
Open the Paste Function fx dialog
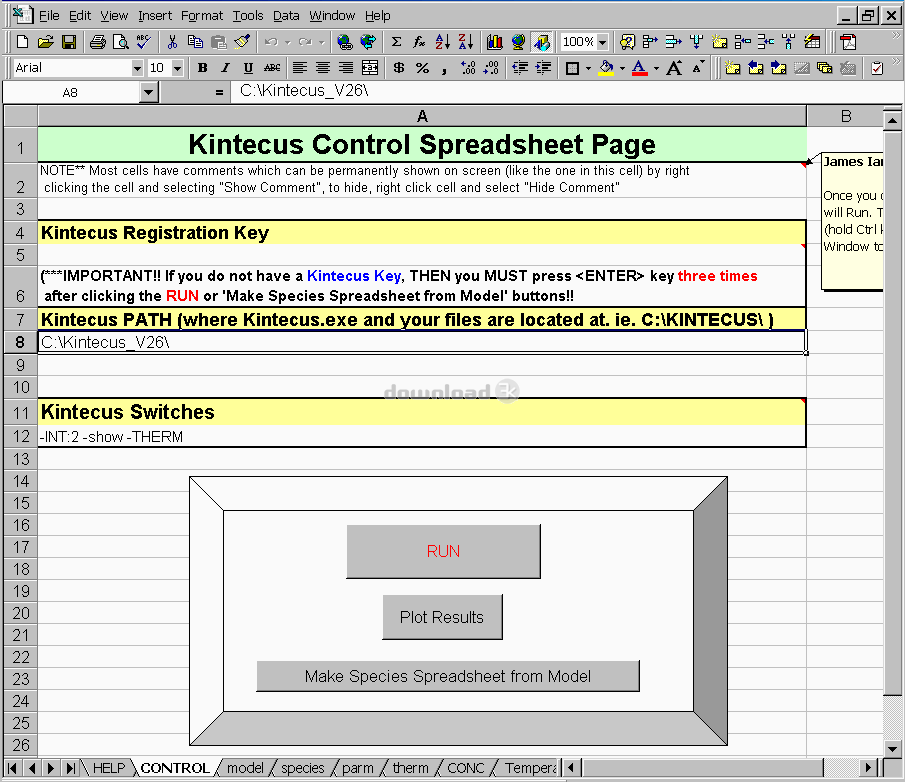pos(420,42)
